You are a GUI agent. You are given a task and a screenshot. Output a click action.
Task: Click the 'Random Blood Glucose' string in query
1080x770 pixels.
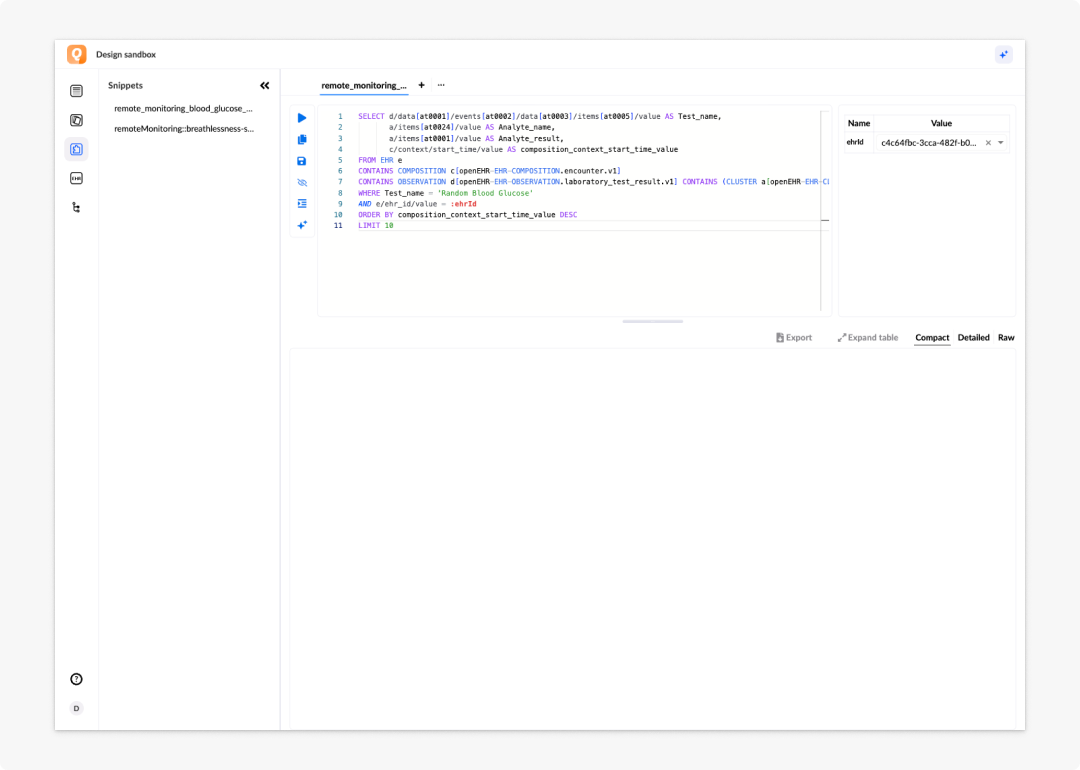click(x=485, y=193)
